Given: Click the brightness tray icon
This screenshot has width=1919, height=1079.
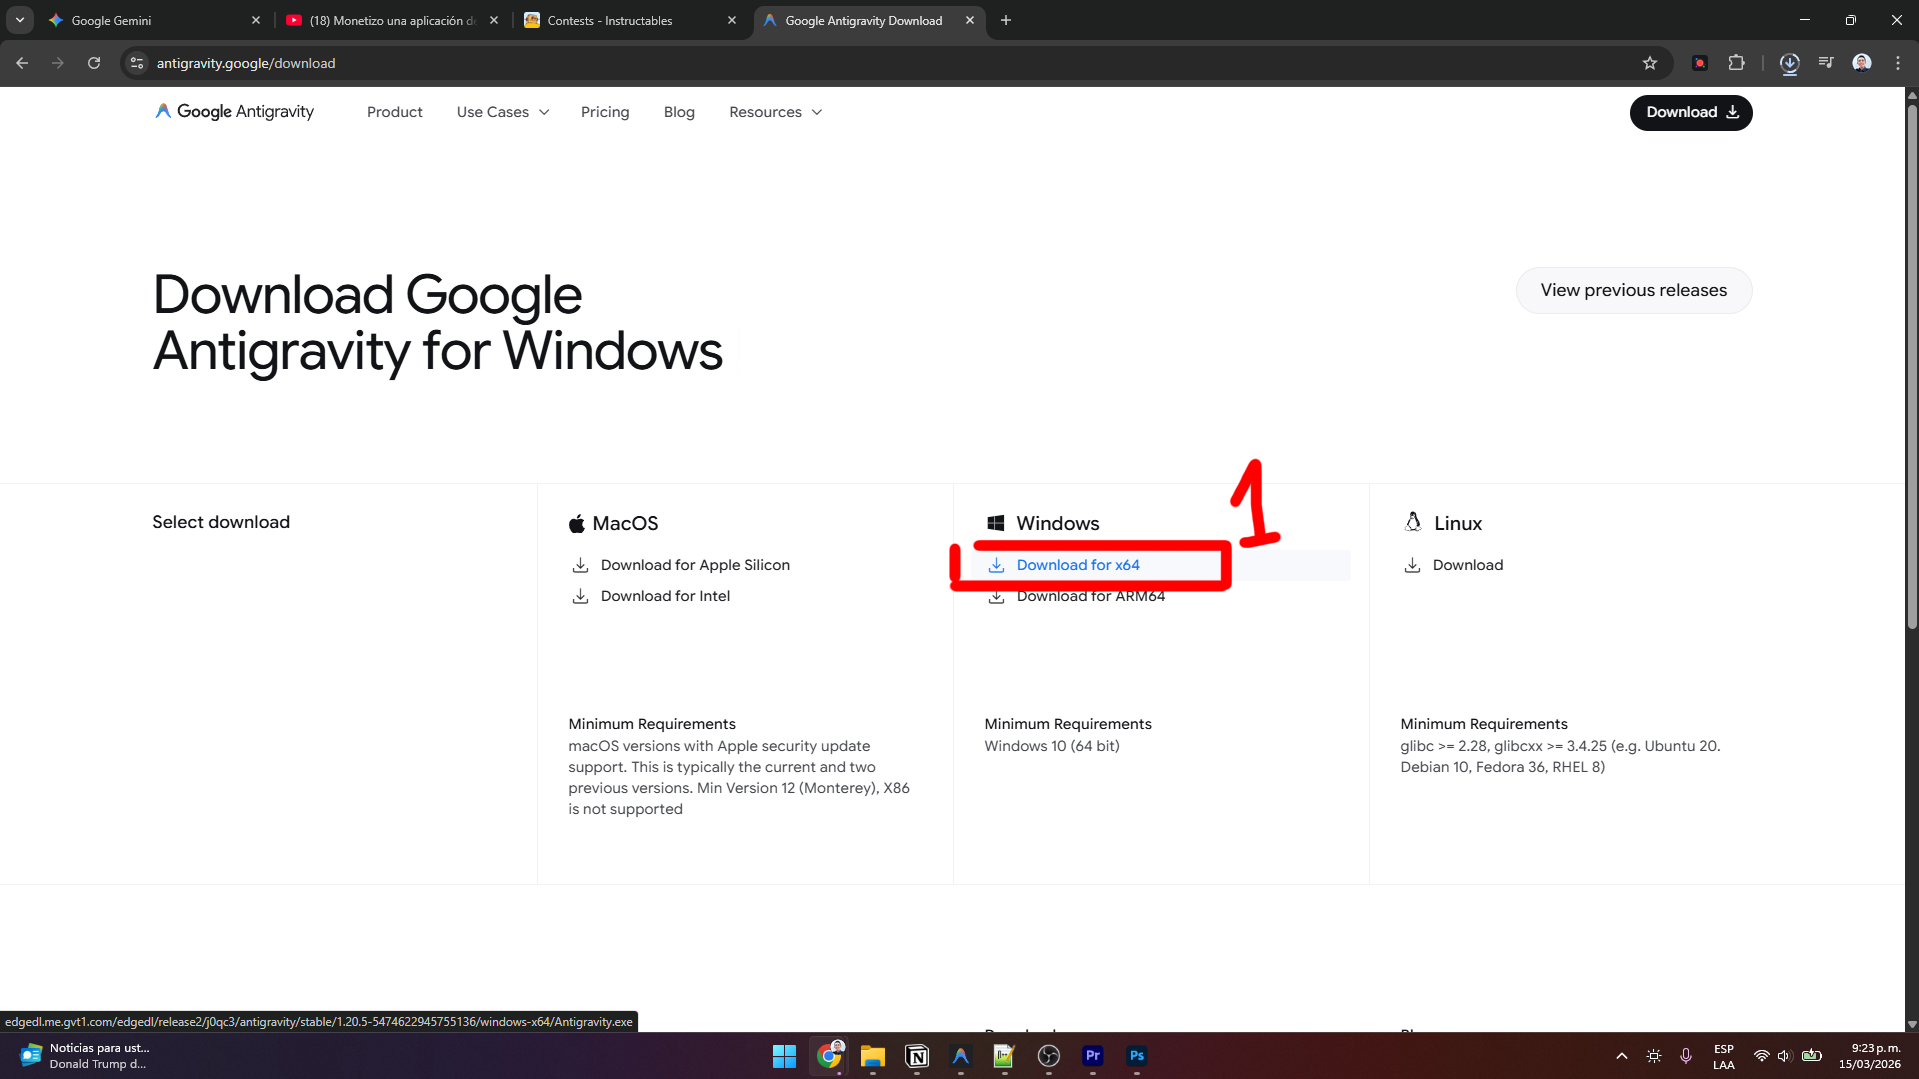Looking at the screenshot, I should tap(1654, 1056).
